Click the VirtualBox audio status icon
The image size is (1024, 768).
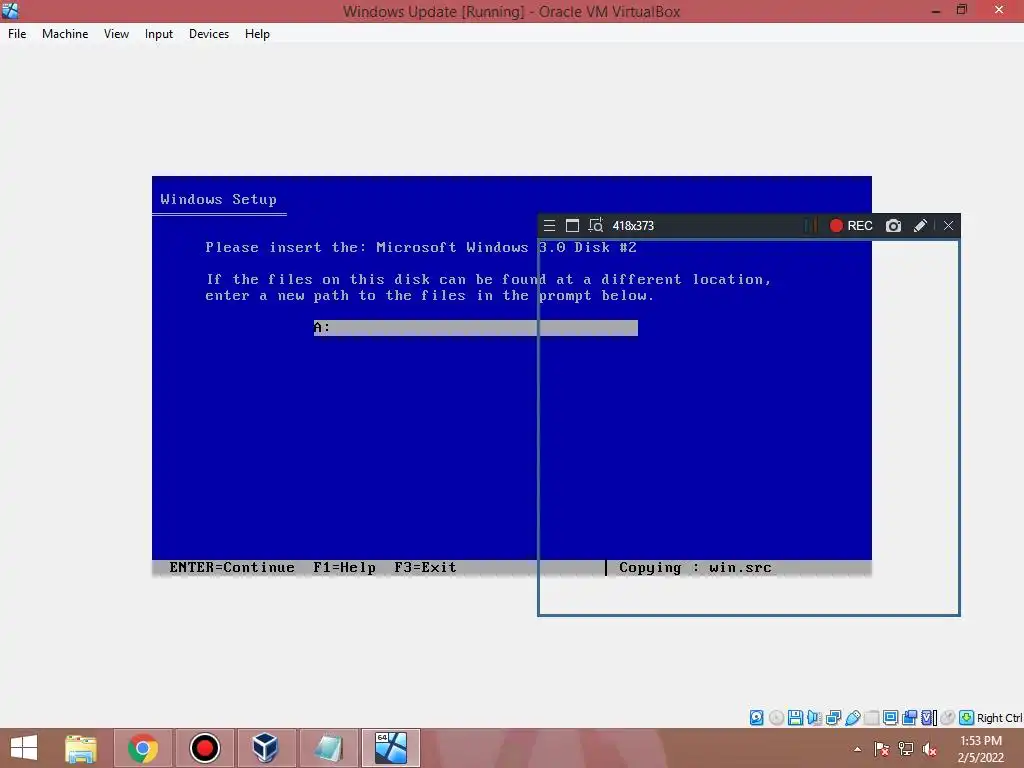point(814,718)
